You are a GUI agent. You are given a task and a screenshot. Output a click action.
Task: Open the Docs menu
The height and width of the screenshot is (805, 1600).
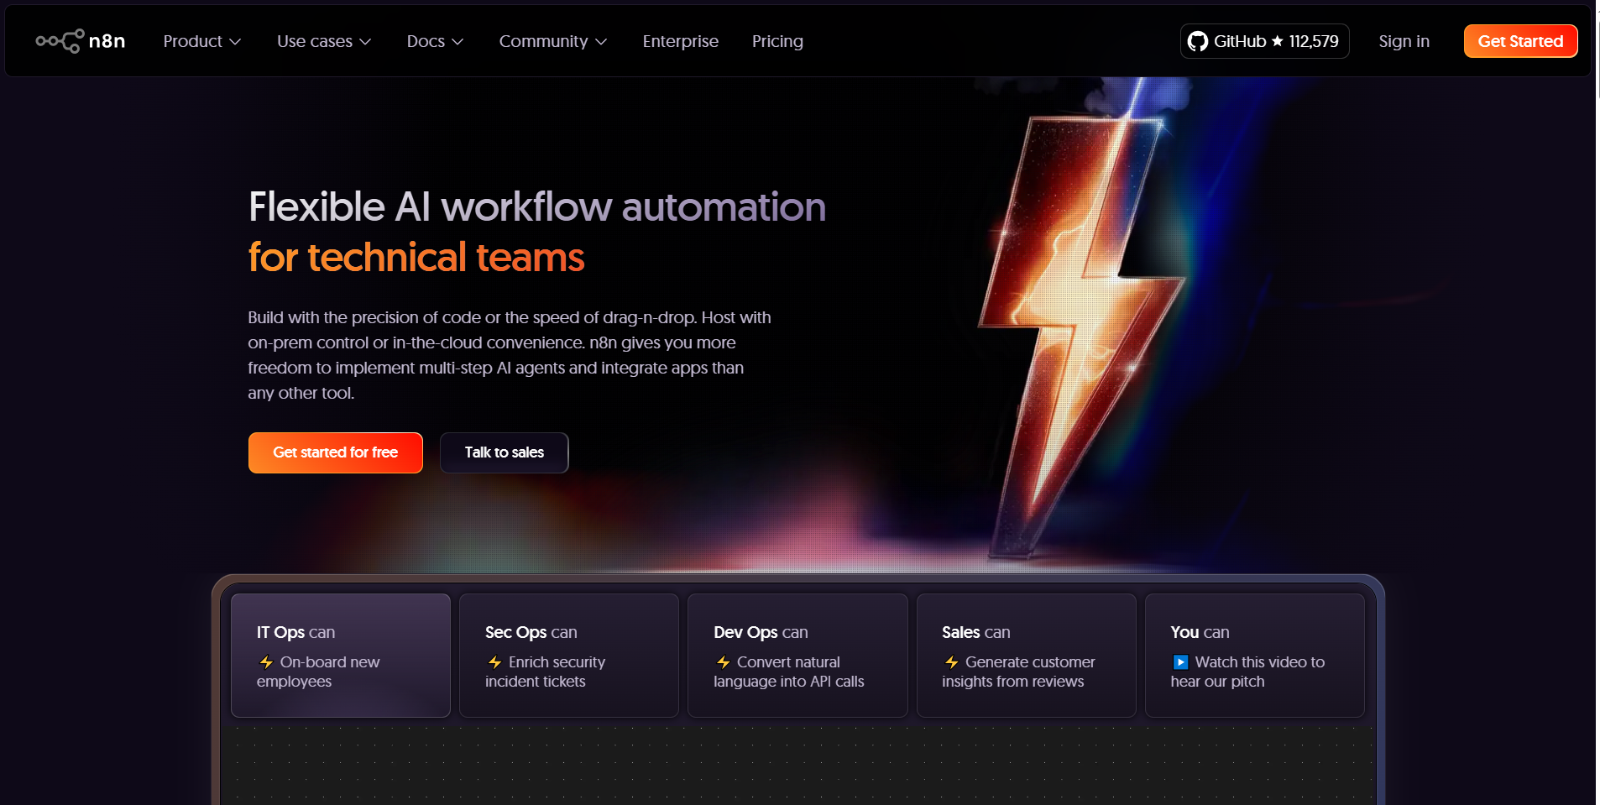435,41
